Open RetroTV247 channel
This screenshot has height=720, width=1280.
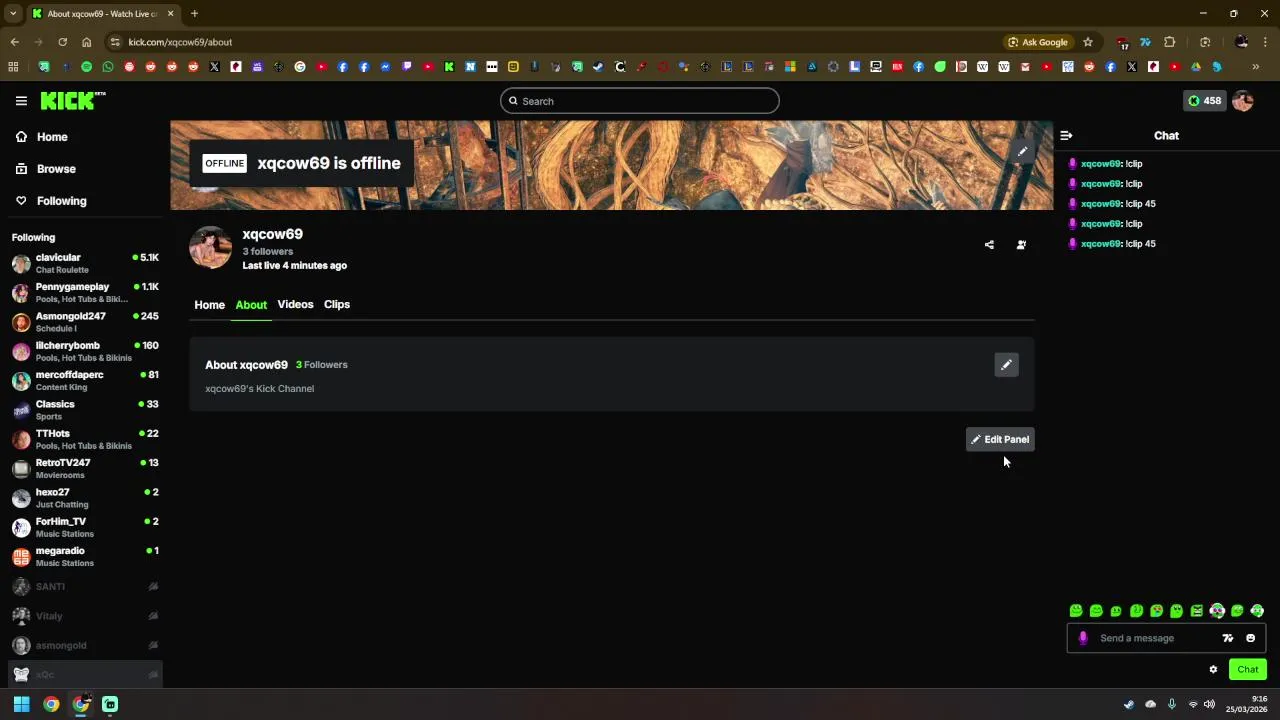(x=85, y=469)
